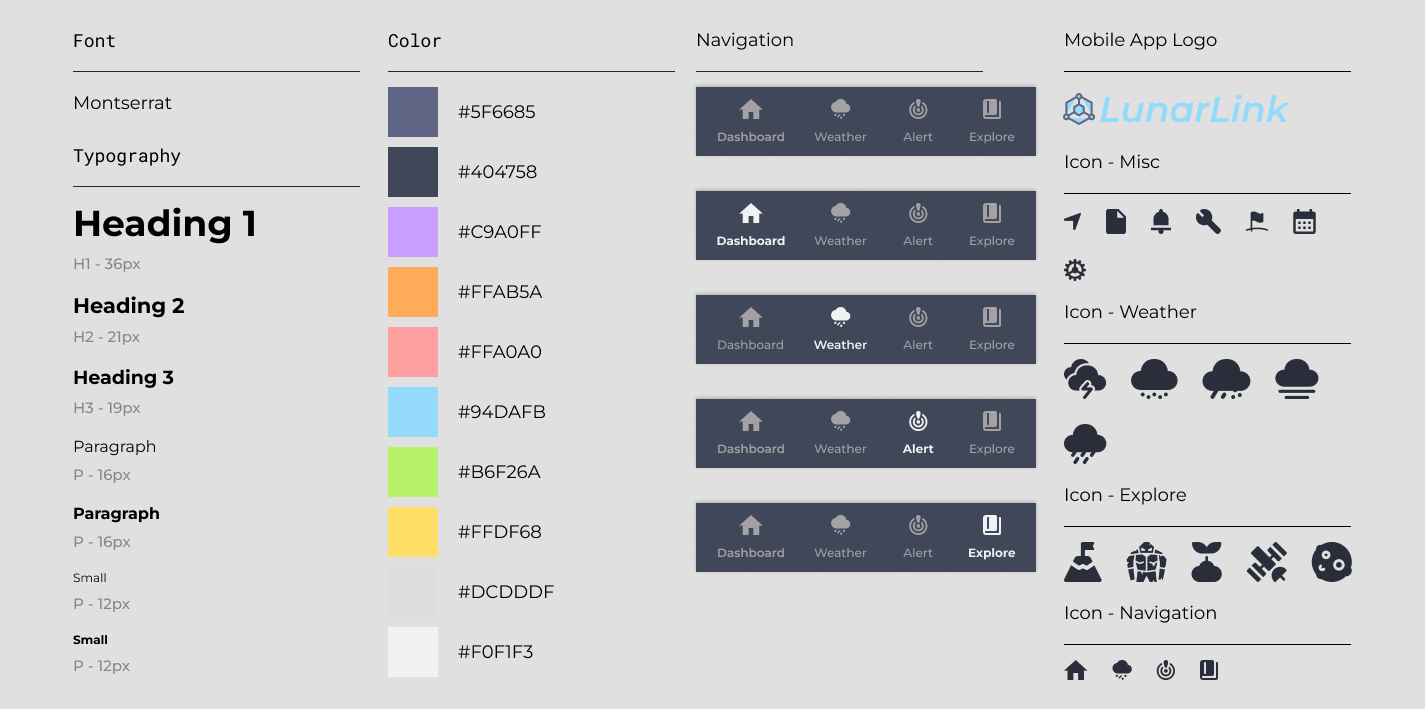Click the LunarLink app logo
The height and width of the screenshot is (709, 1425).
[1175, 110]
